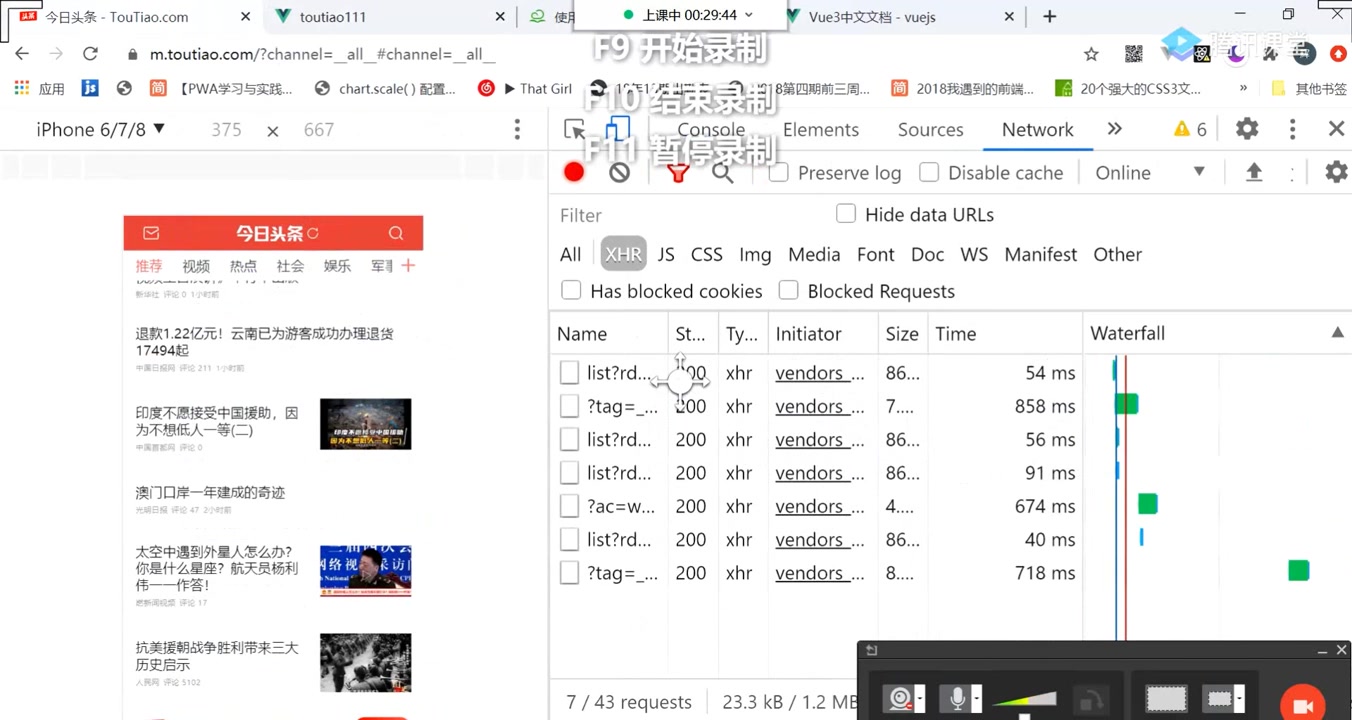This screenshot has width=1352, height=720.
Task: Reload the page with browser refresh button
Action: [x=91, y=54]
